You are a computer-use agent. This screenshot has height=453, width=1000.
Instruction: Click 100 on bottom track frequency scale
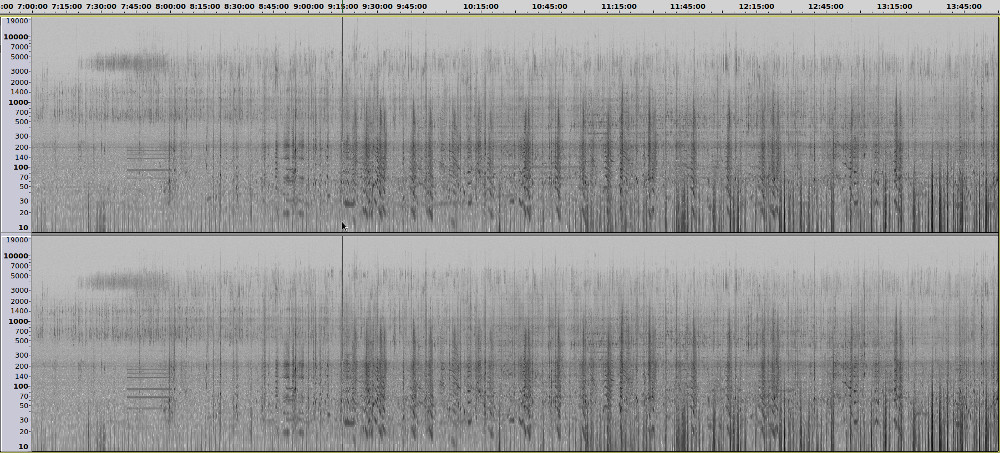click(22, 386)
